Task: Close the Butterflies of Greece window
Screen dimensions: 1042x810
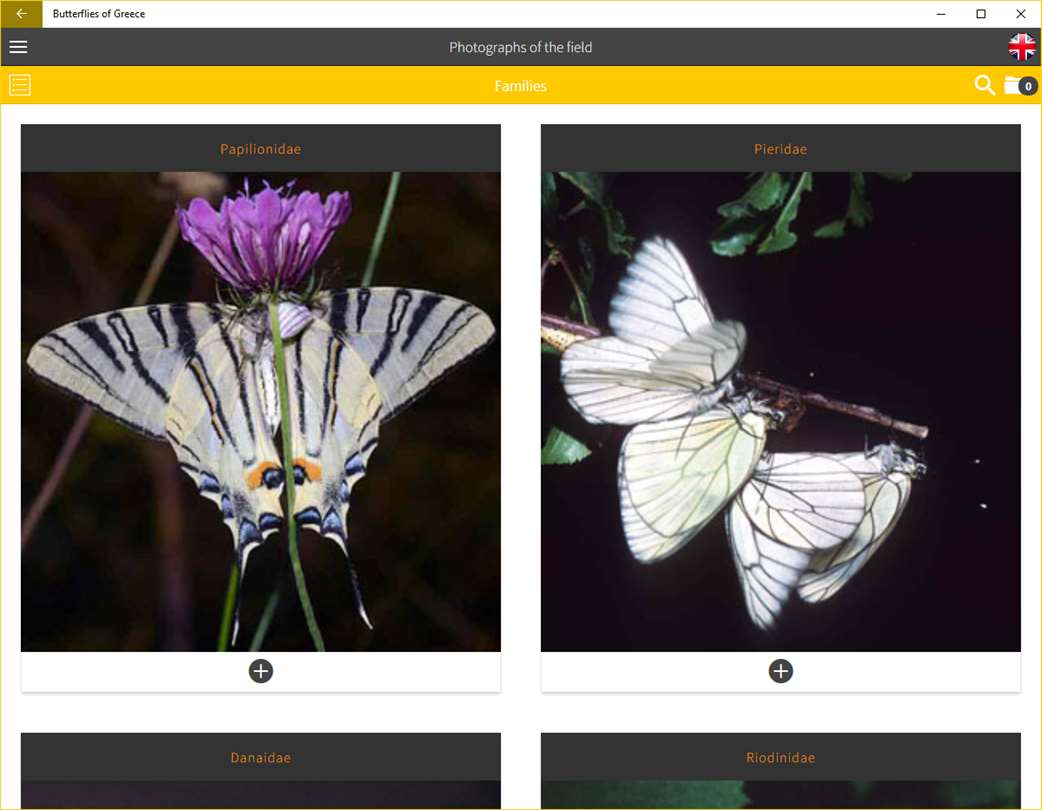Action: point(1021,14)
